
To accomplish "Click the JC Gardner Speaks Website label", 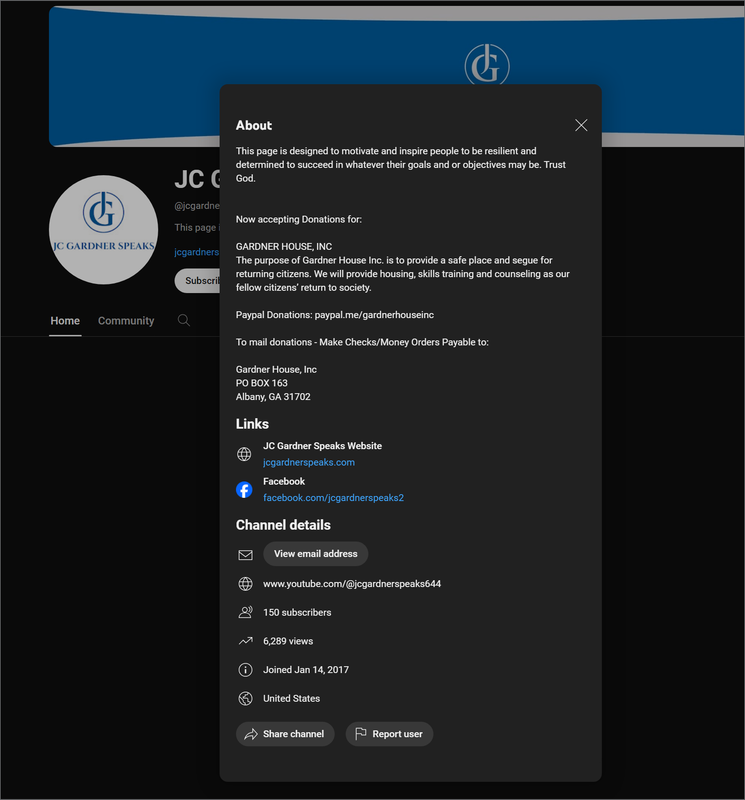I will point(322,446).
